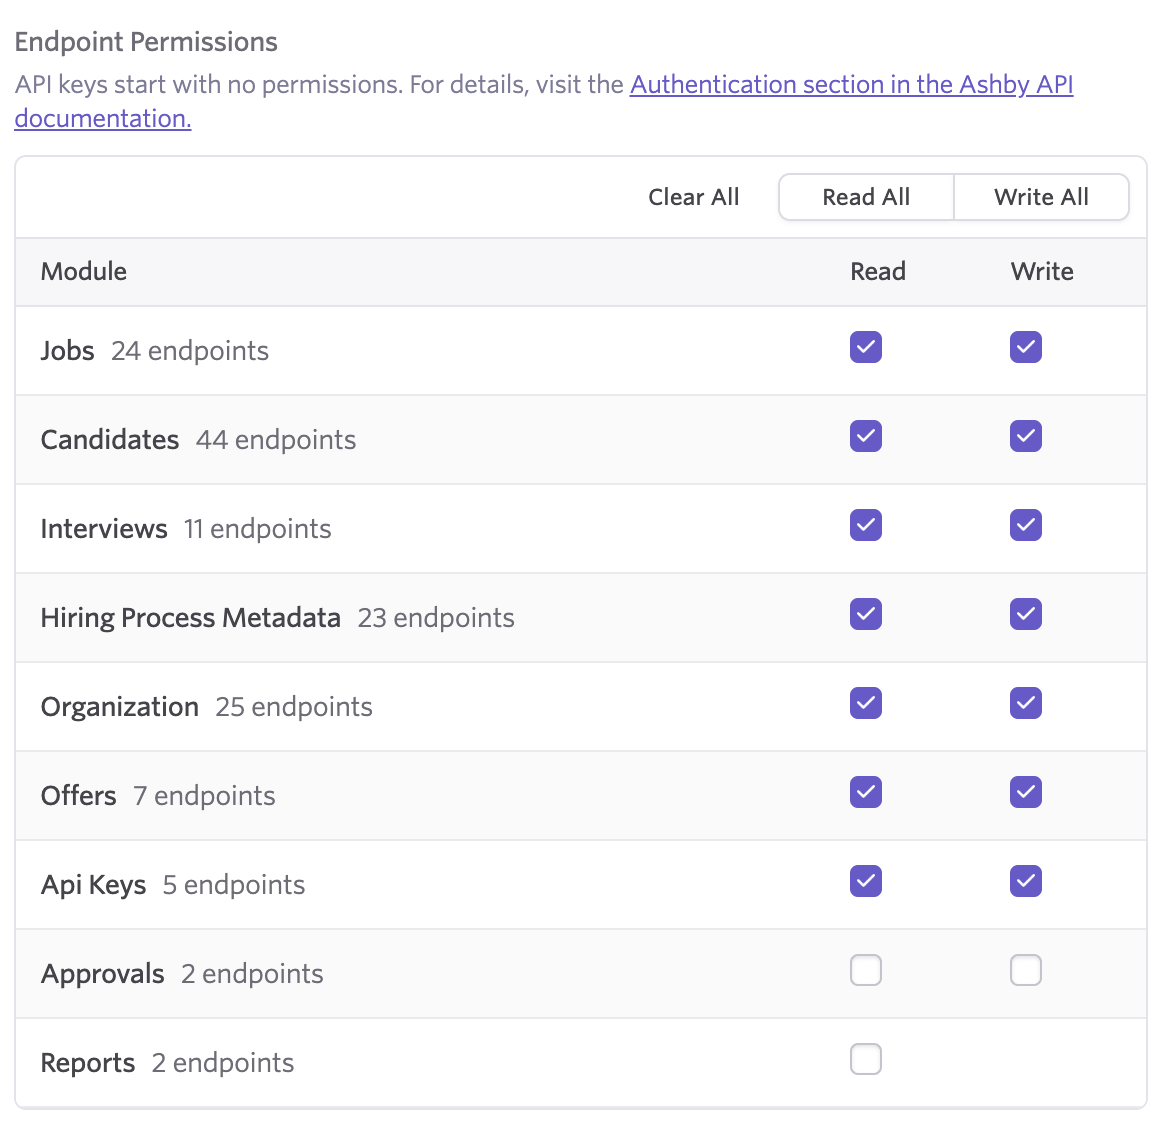
Task: Uncheck the Jobs Write permission checkbox
Action: 1026,347
